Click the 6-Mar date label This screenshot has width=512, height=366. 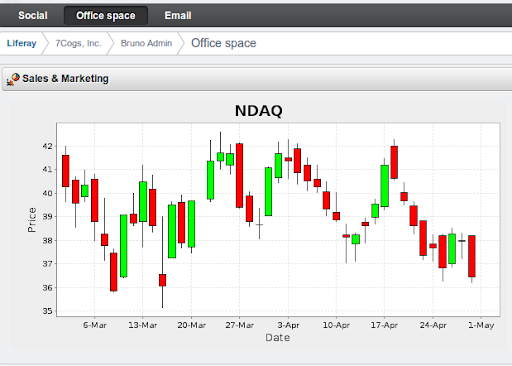tap(95, 325)
